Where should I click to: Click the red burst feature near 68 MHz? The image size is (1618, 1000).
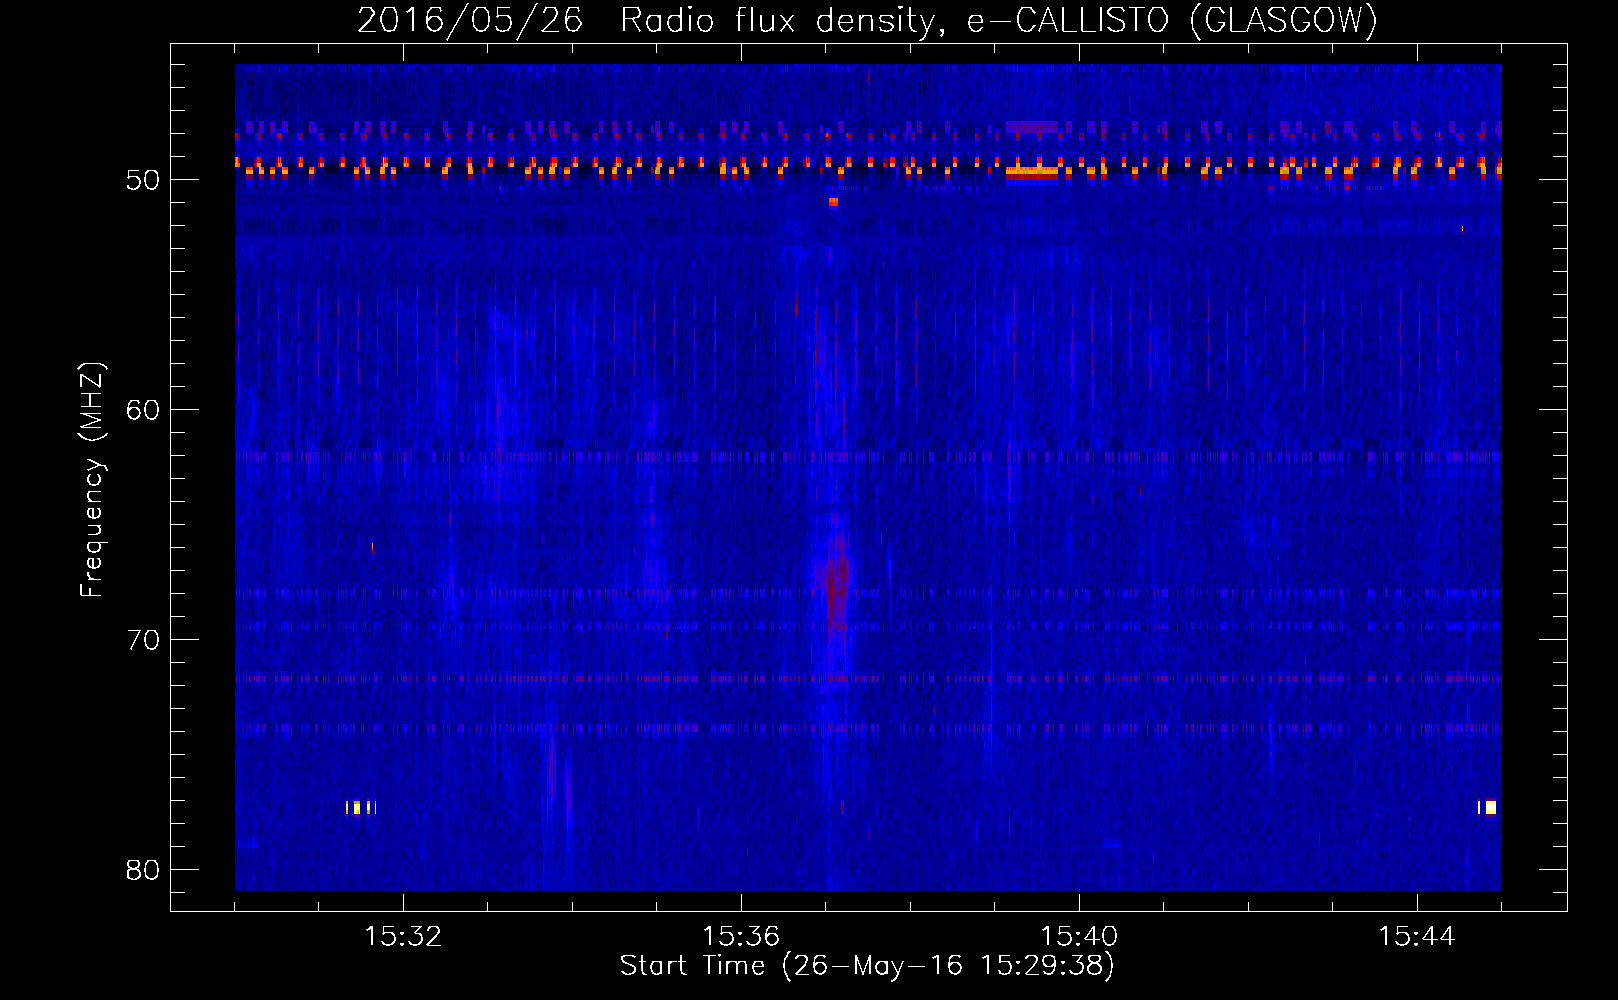click(x=837, y=585)
